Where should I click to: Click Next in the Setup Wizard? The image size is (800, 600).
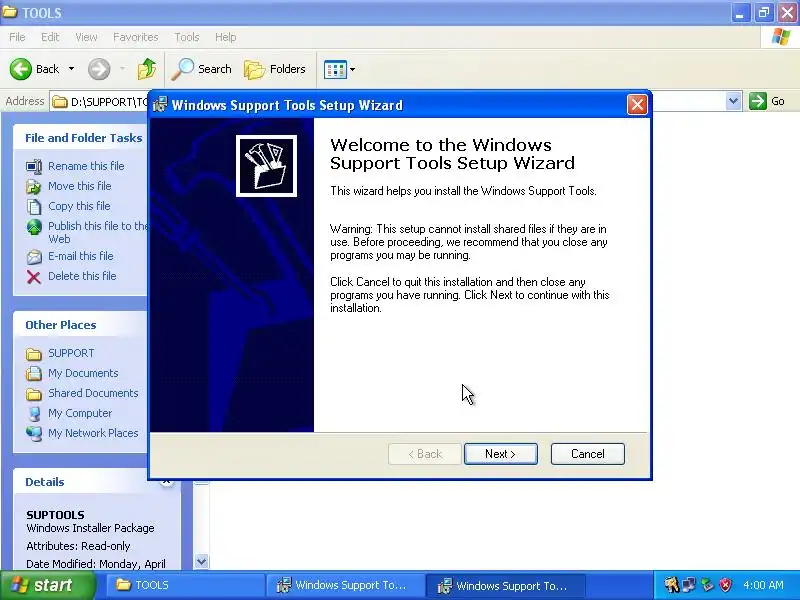(501, 454)
